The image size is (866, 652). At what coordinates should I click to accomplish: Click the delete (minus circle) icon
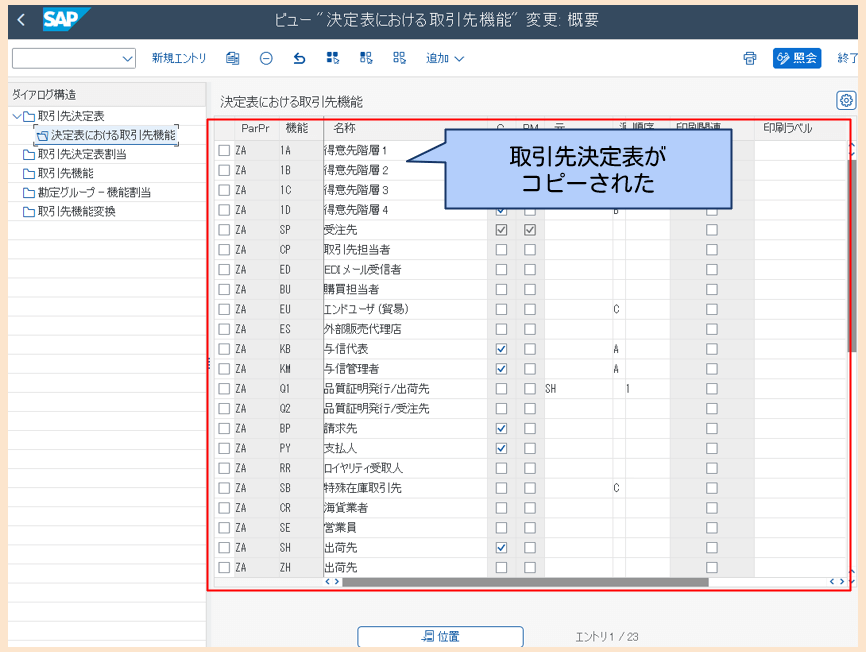266,58
